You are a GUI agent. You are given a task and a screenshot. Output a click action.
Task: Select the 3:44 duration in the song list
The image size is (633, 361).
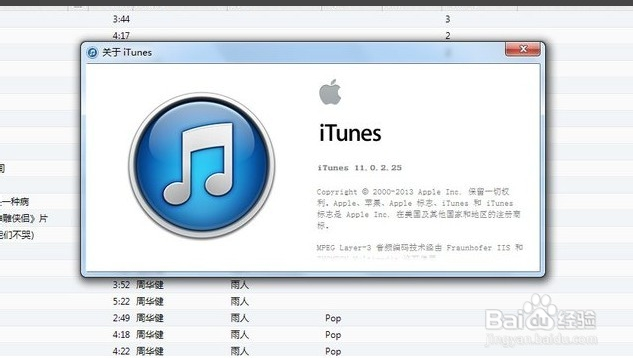pos(121,19)
